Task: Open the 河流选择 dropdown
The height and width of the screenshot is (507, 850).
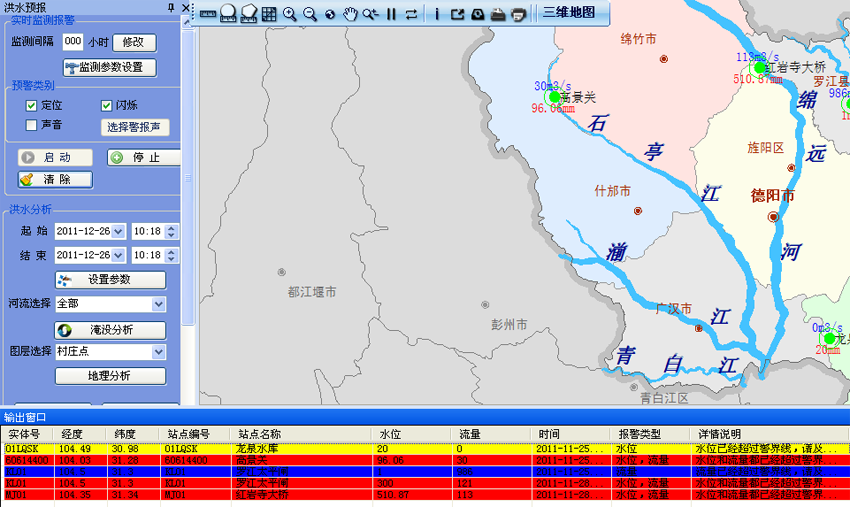Action: pyautogui.click(x=159, y=304)
